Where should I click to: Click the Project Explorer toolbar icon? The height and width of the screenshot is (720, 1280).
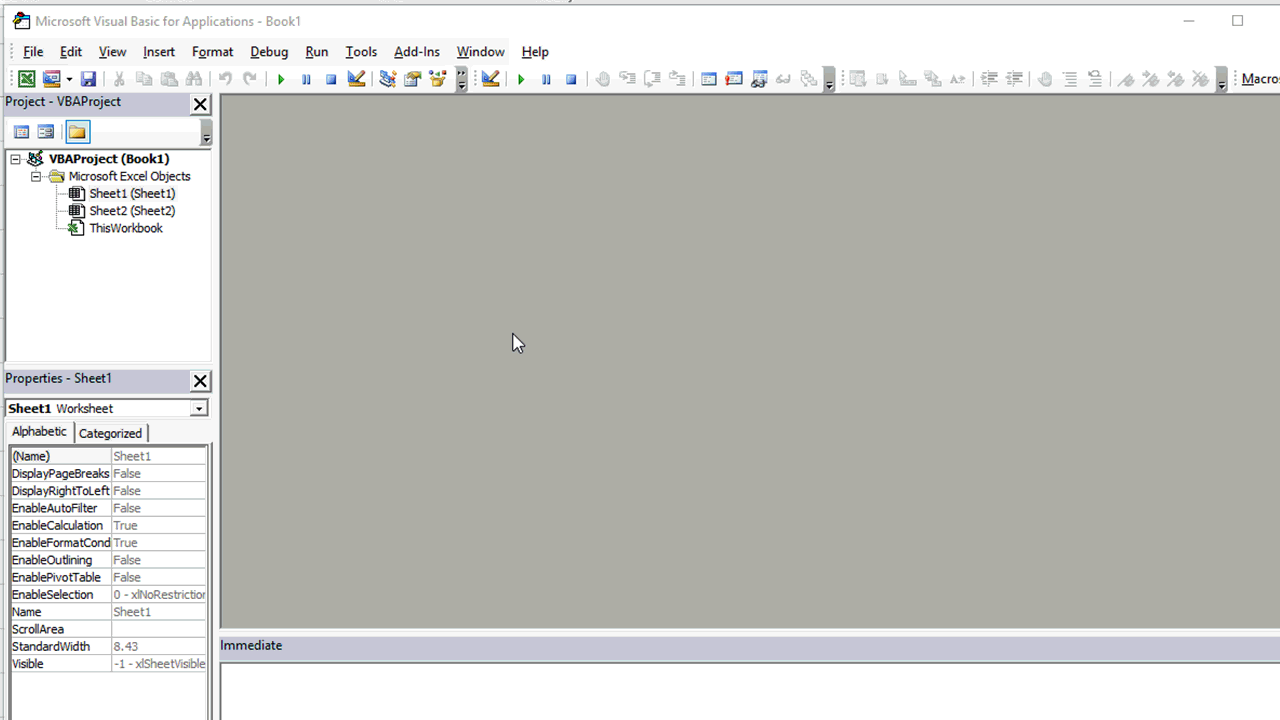click(385, 79)
